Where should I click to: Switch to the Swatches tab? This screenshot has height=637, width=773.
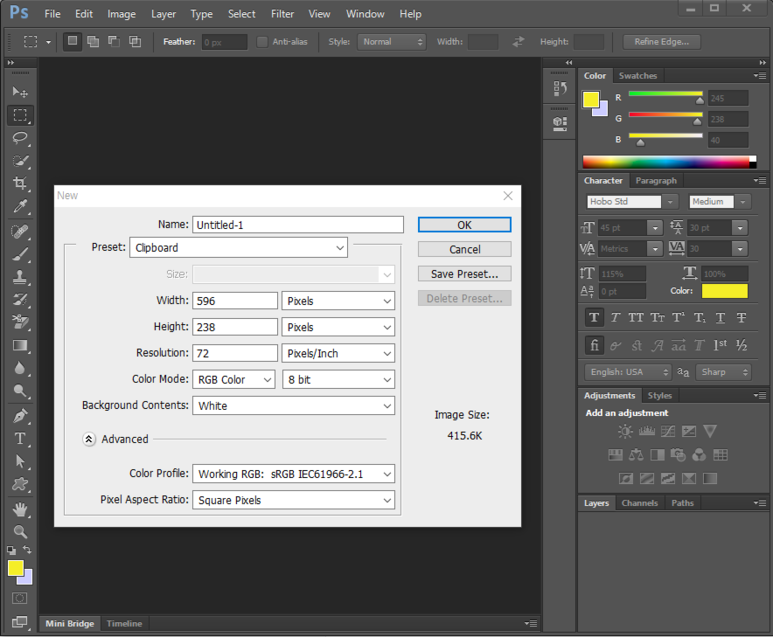(637, 75)
